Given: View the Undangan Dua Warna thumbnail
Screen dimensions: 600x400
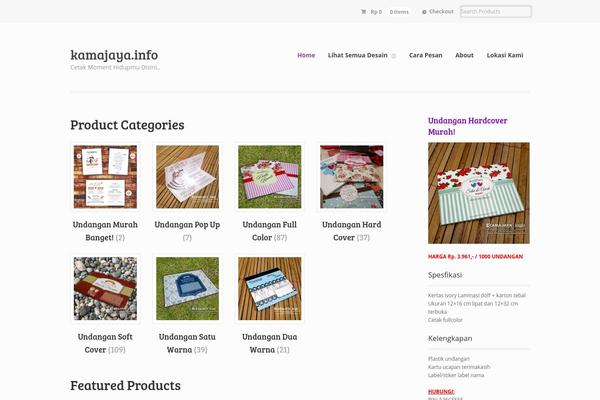Looking at the screenshot, I should (270, 289).
